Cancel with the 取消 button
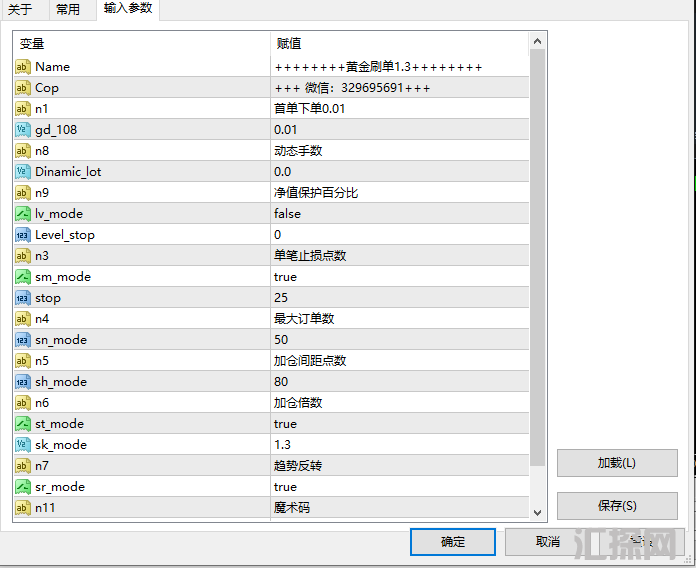Screen dimensions: 696x568 [x=547, y=541]
